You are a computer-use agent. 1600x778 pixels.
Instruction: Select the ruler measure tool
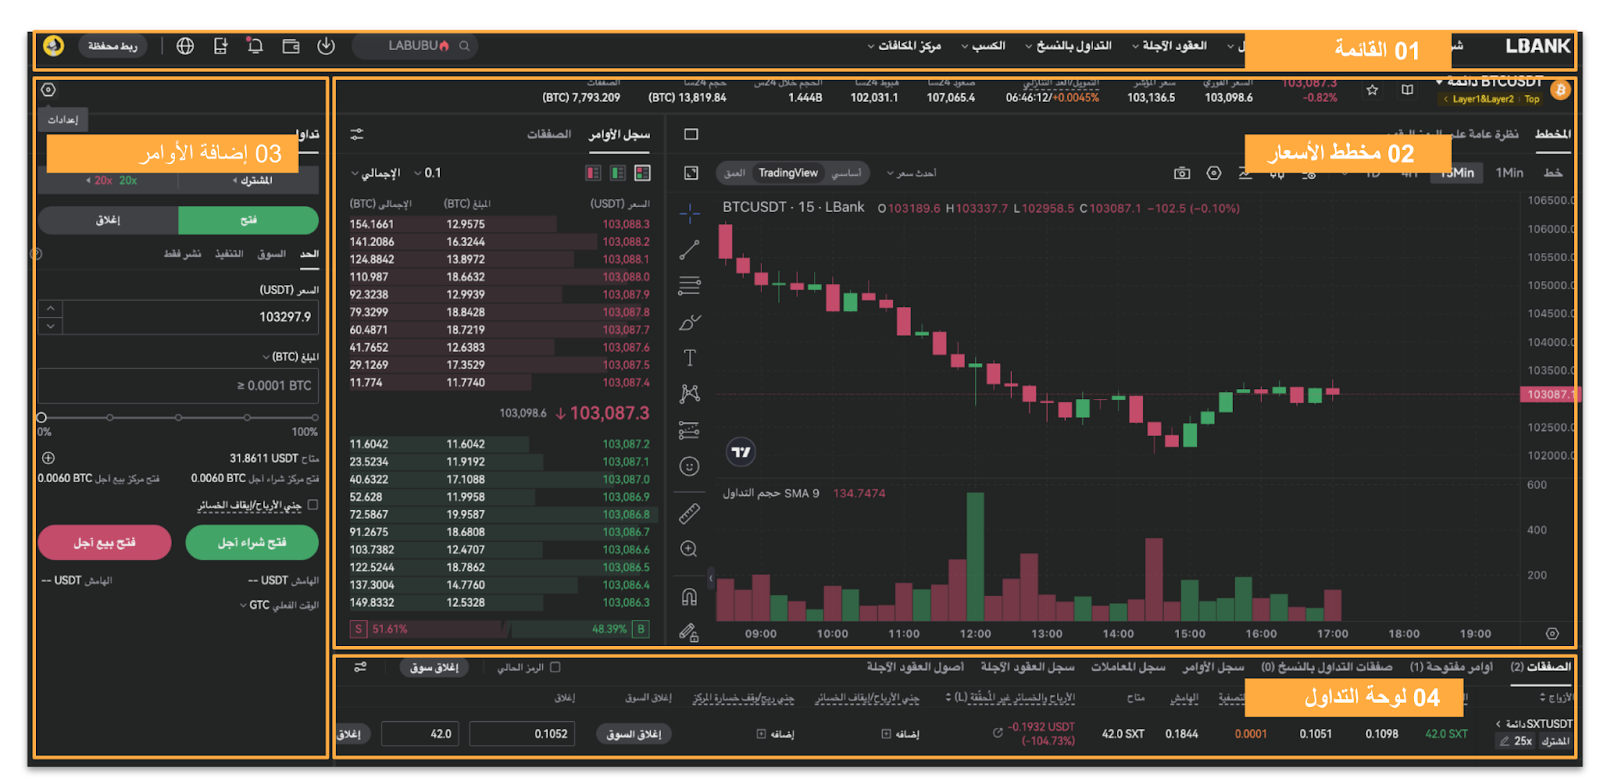click(x=690, y=514)
